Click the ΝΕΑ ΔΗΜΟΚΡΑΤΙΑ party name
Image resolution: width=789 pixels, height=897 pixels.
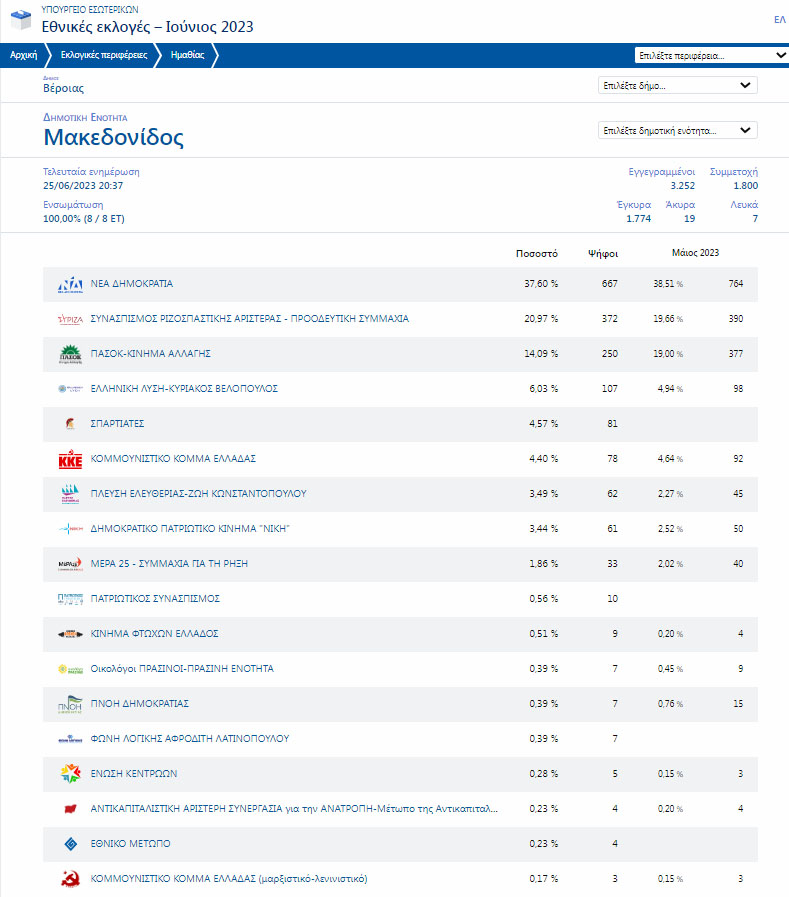click(x=132, y=284)
